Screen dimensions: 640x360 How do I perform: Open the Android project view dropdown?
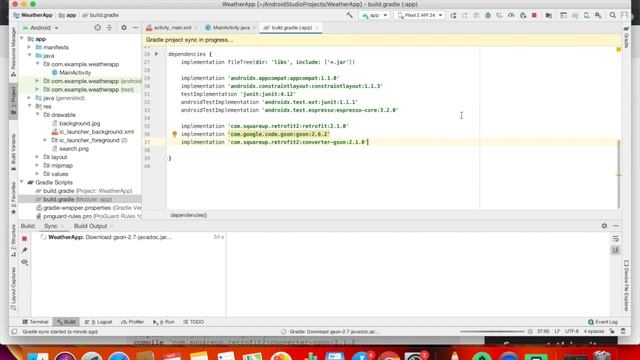40,28
